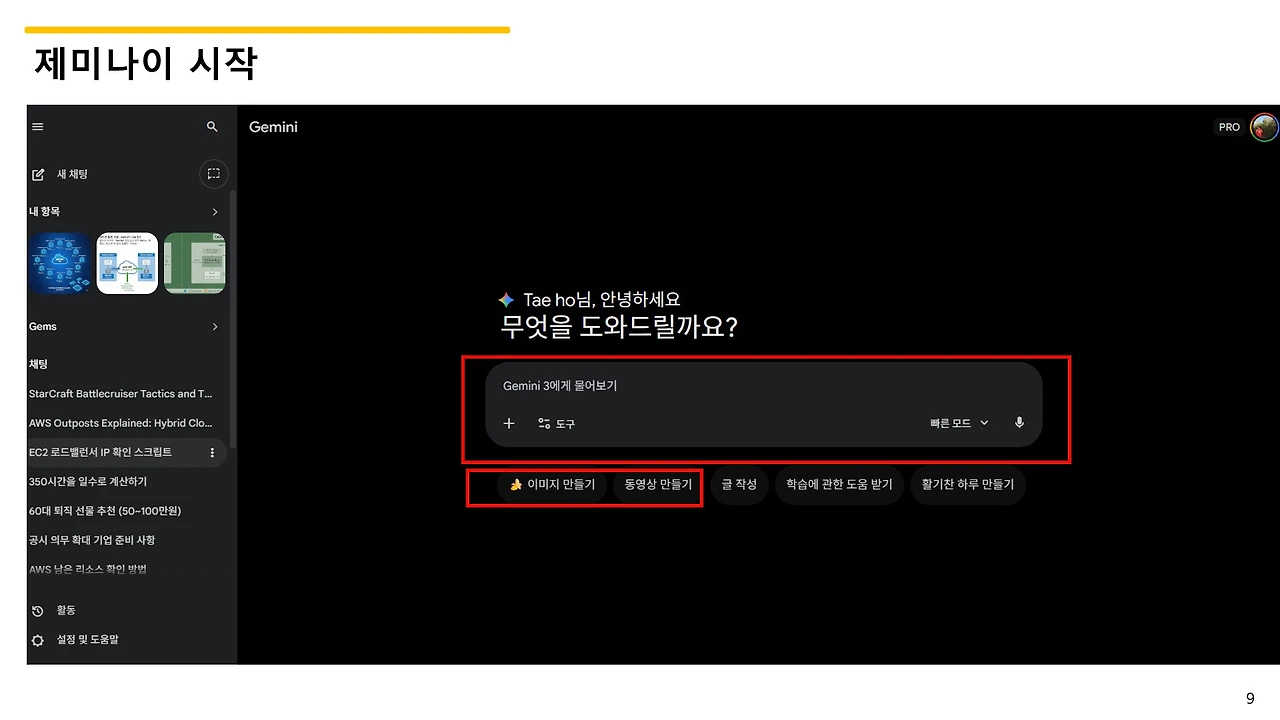Viewport: 1280px width, 720px height.
Task: Open the StarCraft Battlecruiser Tactics chat
Action: click(120, 393)
